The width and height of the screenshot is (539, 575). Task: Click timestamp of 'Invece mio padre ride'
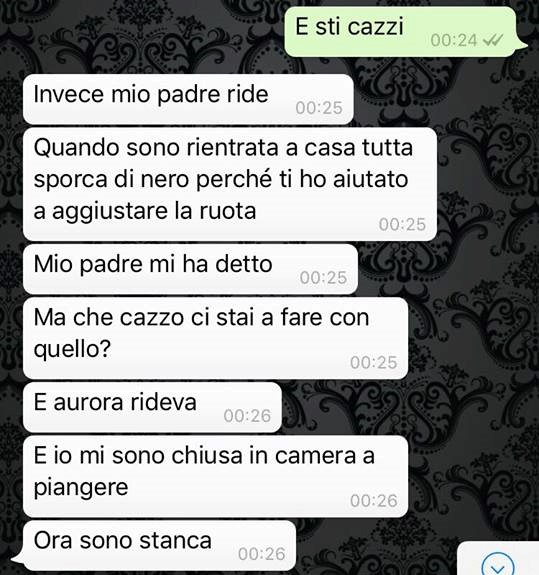[319, 108]
